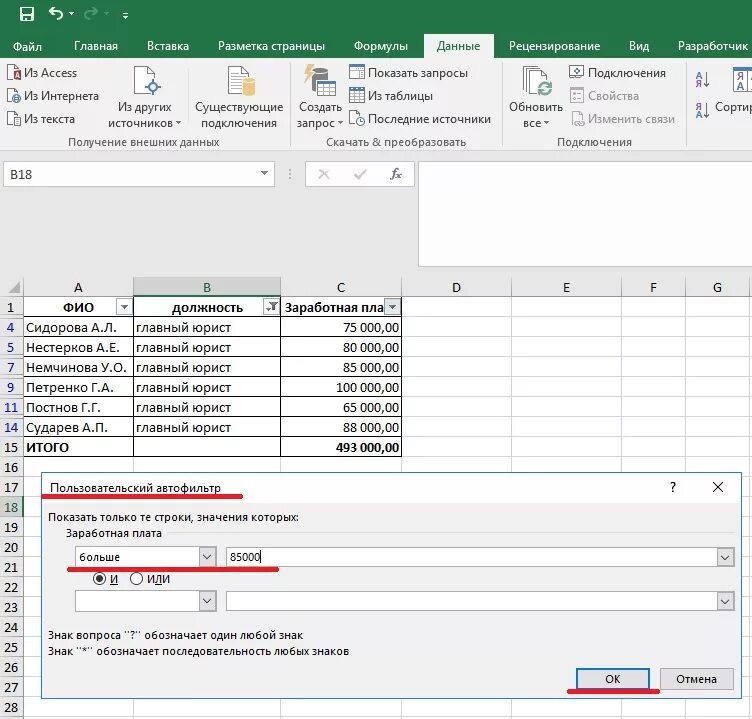The image size is (752, 719).
Task: Open the должность active filter button
Action: click(x=271, y=307)
